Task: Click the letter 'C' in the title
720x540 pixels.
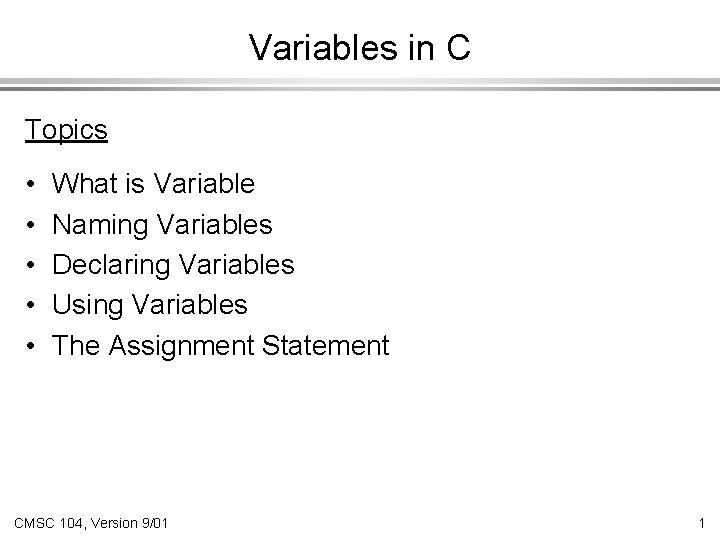Action: (457, 47)
